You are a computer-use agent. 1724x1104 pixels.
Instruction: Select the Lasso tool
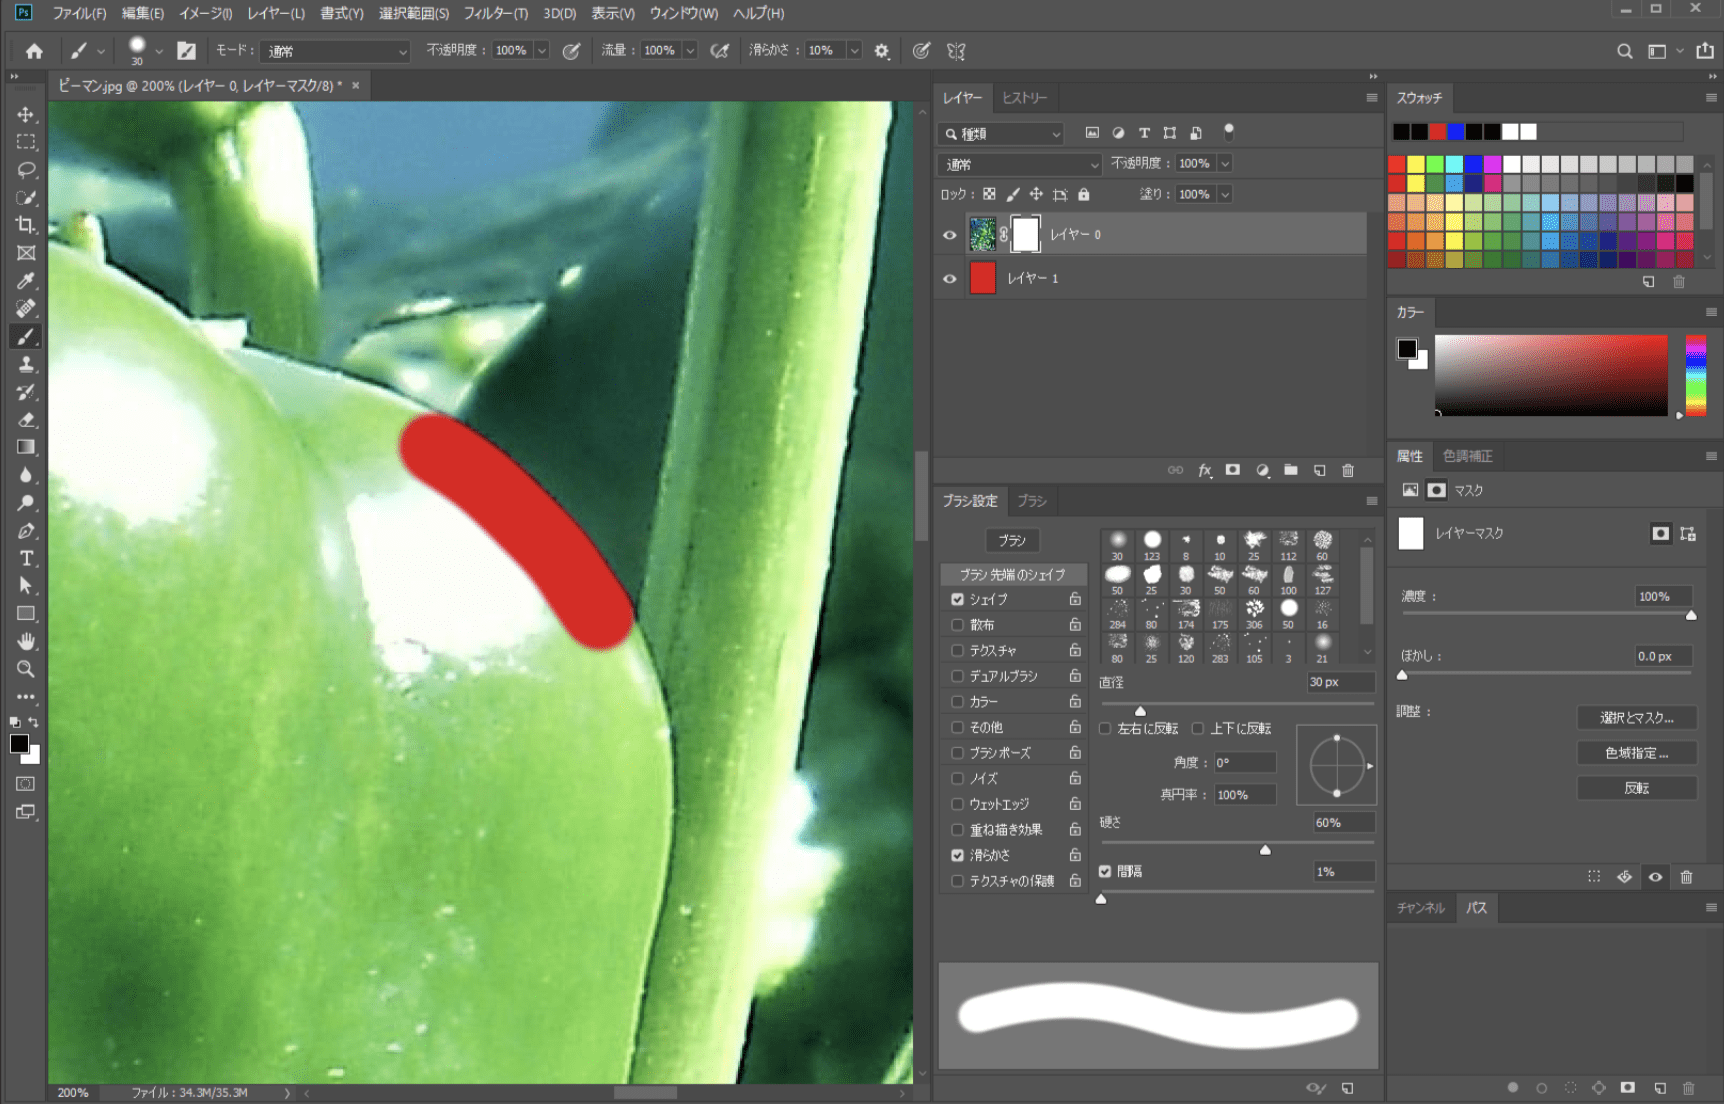coord(26,170)
